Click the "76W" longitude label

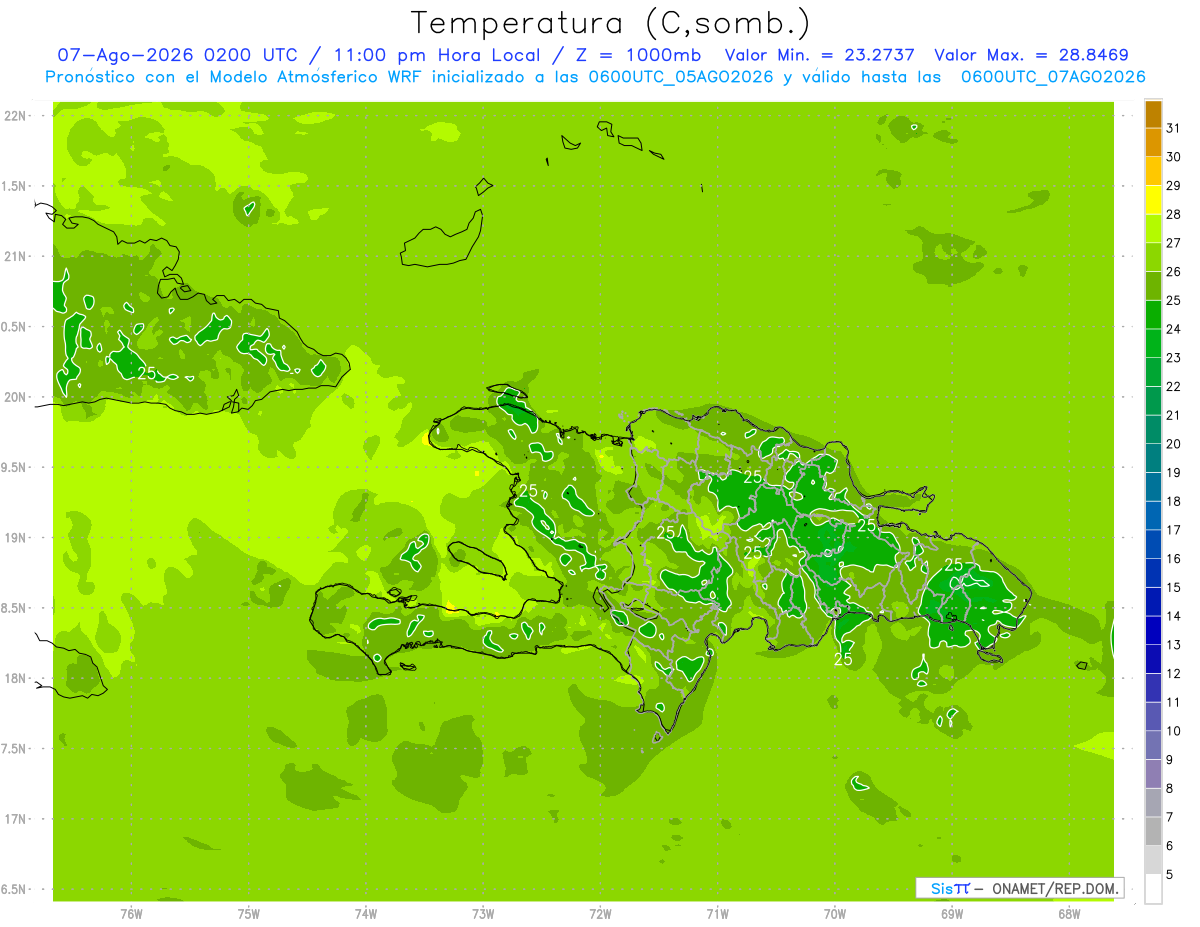[131, 913]
